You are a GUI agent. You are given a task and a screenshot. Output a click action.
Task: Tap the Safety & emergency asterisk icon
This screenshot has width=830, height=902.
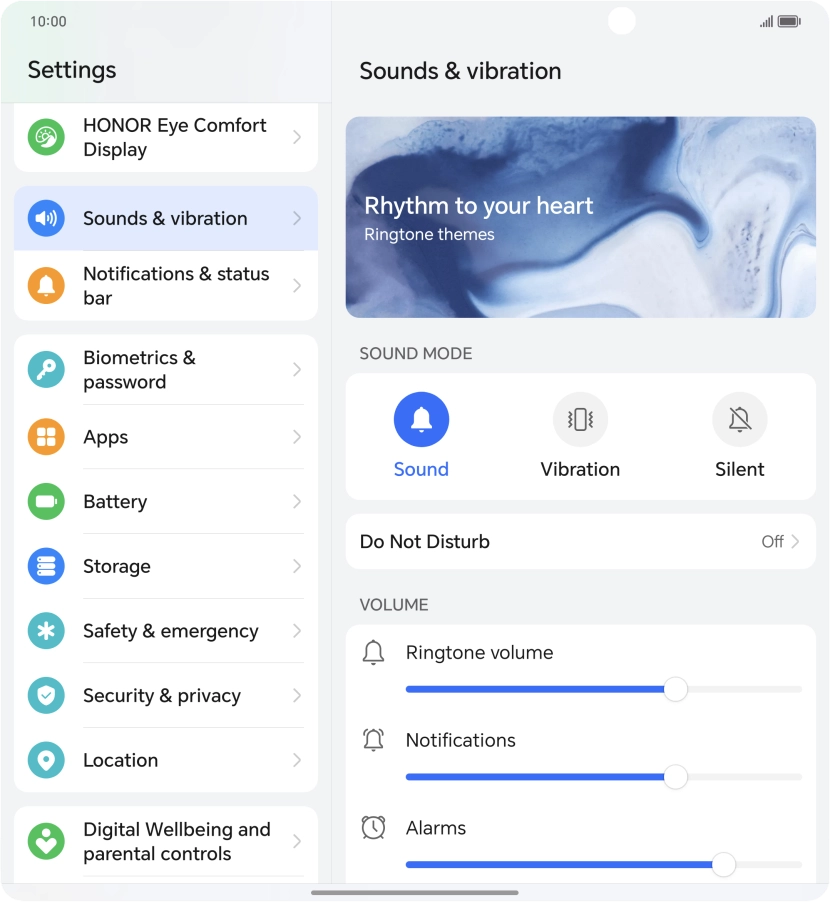tap(46, 631)
